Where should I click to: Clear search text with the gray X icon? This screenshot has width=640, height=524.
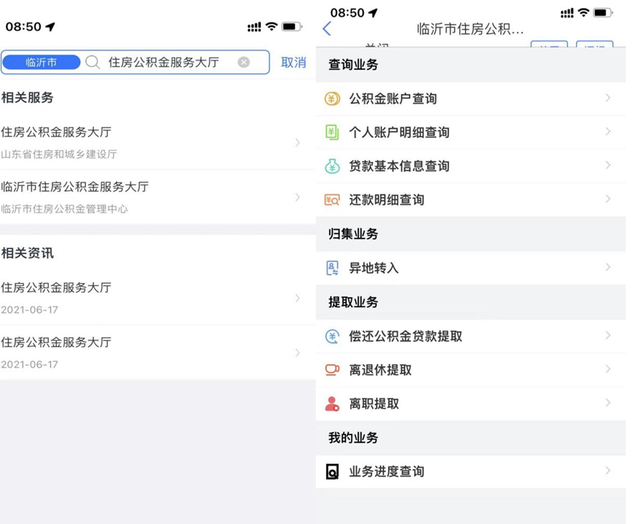pyautogui.click(x=244, y=62)
